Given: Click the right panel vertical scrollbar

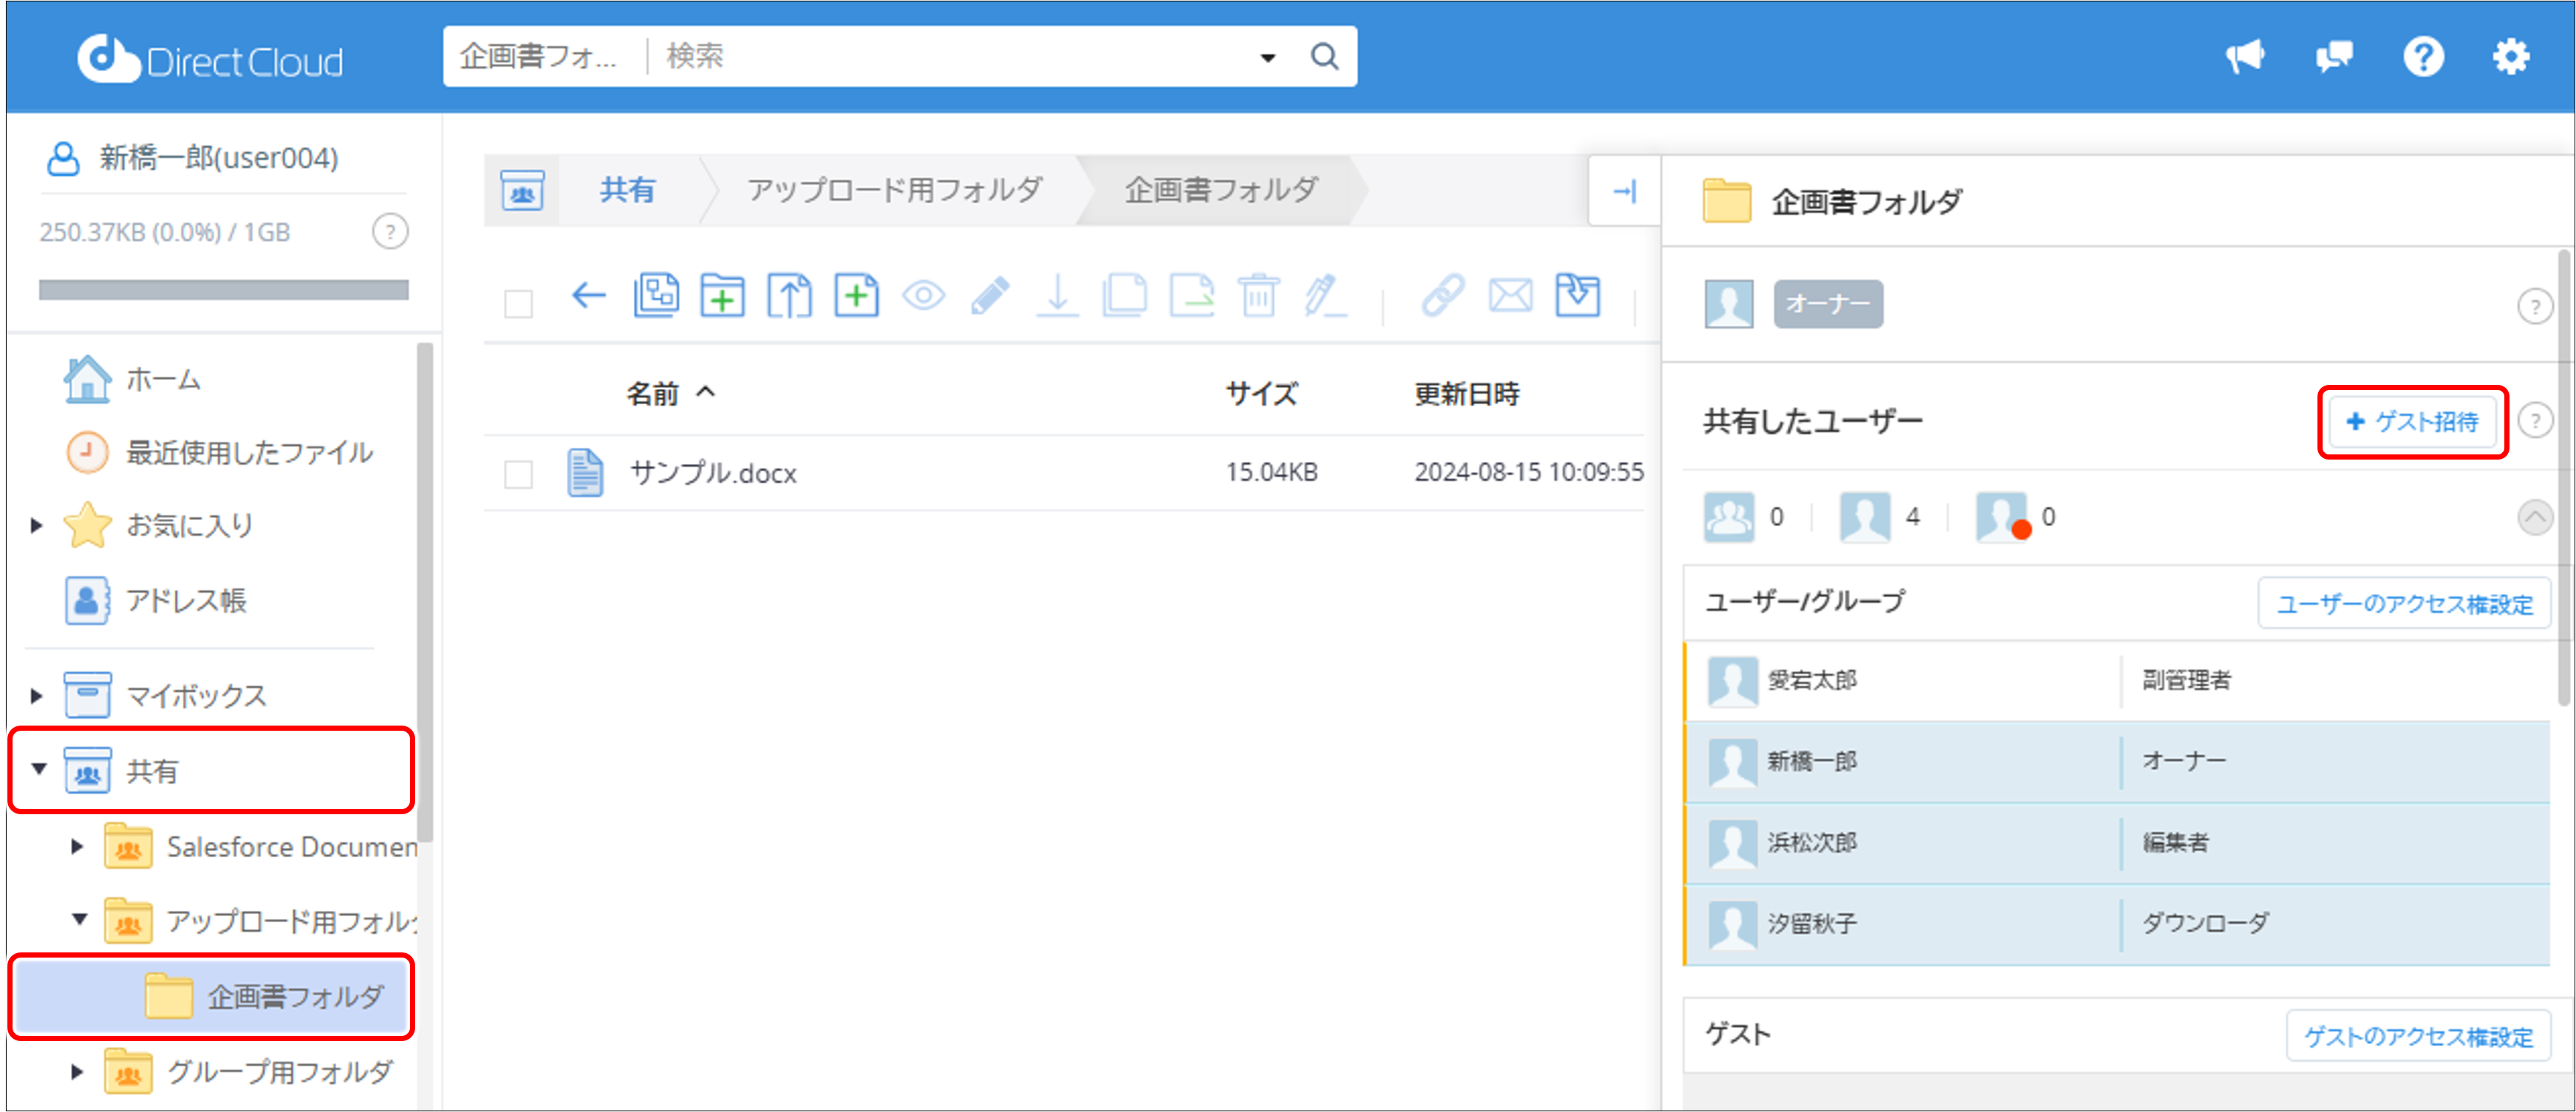Looking at the screenshot, I should 2566,478.
